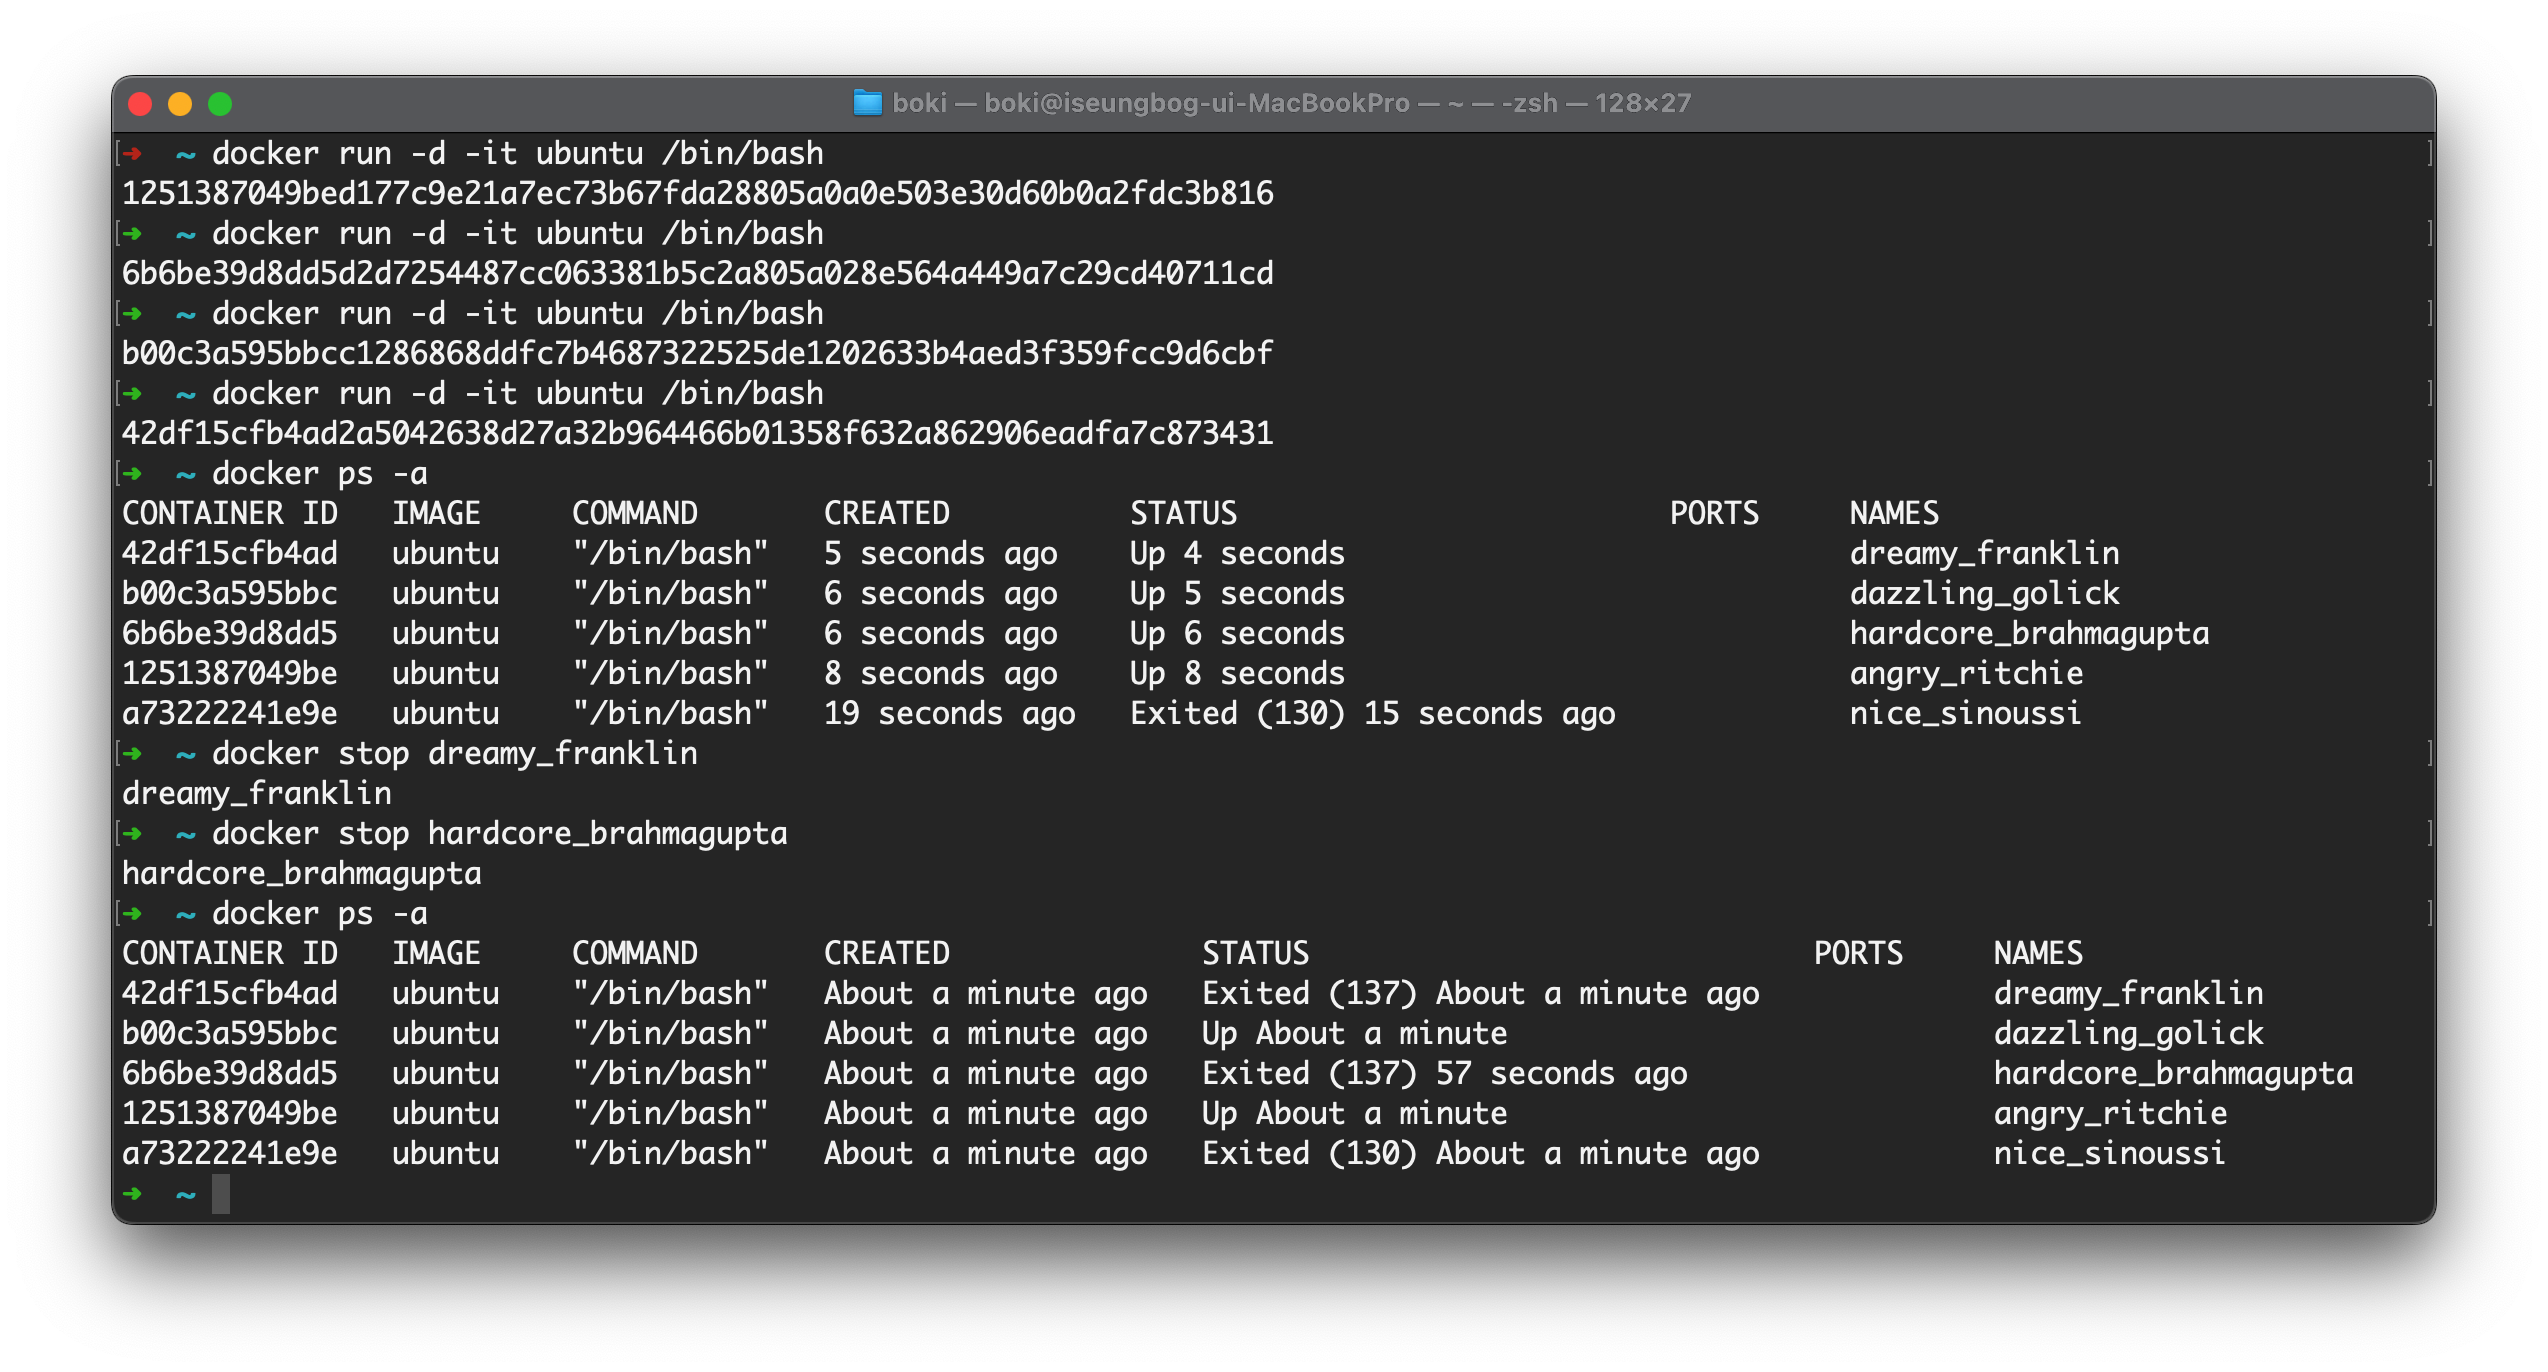Click the name dazzling_golick in first table
This screenshot has height=1372, width=2548.
coord(1984,593)
